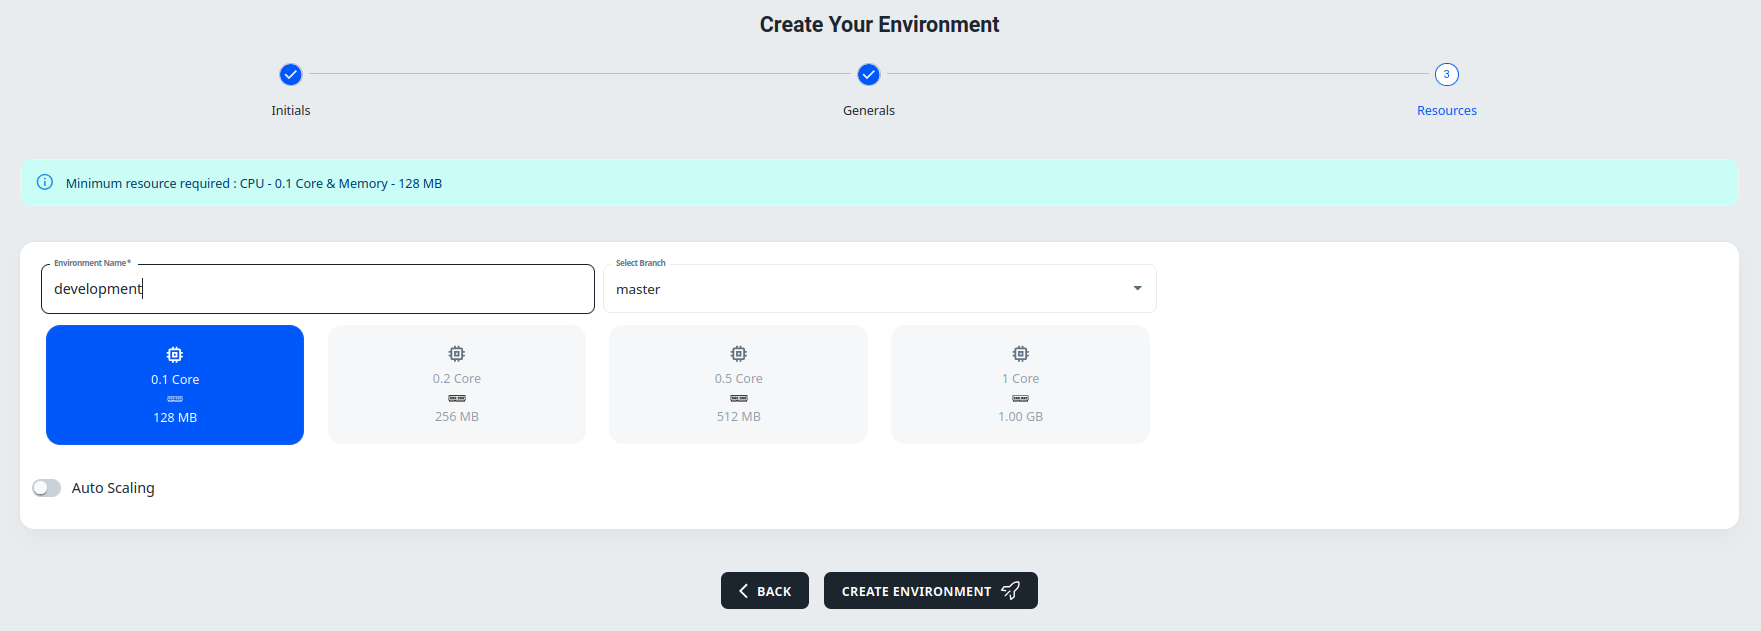The width and height of the screenshot is (1761, 631).
Task: Click the step 3 Resources circle
Action: coord(1447,74)
